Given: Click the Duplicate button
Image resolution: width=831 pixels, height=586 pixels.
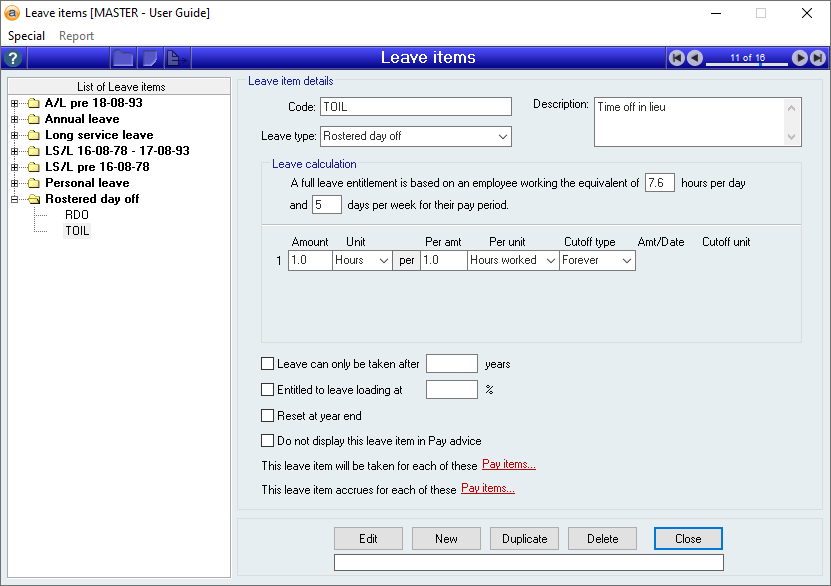Looking at the screenshot, I should 525,538.
